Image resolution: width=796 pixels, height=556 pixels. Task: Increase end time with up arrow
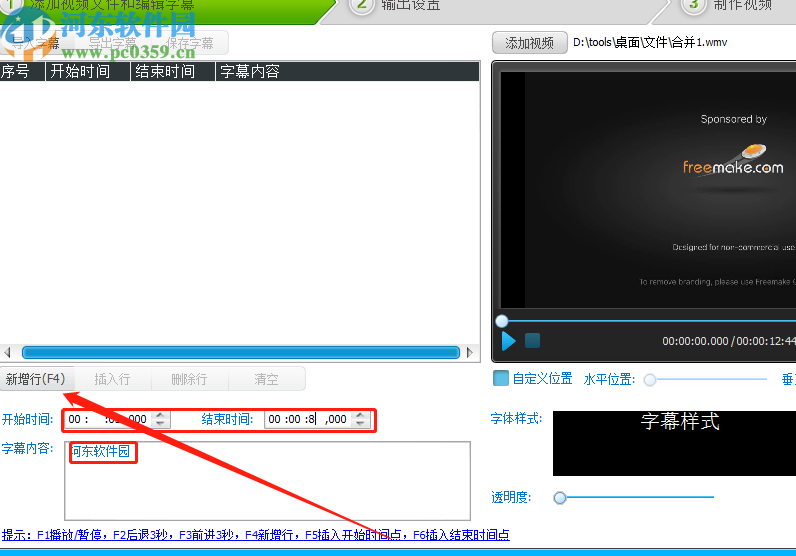coord(360,415)
